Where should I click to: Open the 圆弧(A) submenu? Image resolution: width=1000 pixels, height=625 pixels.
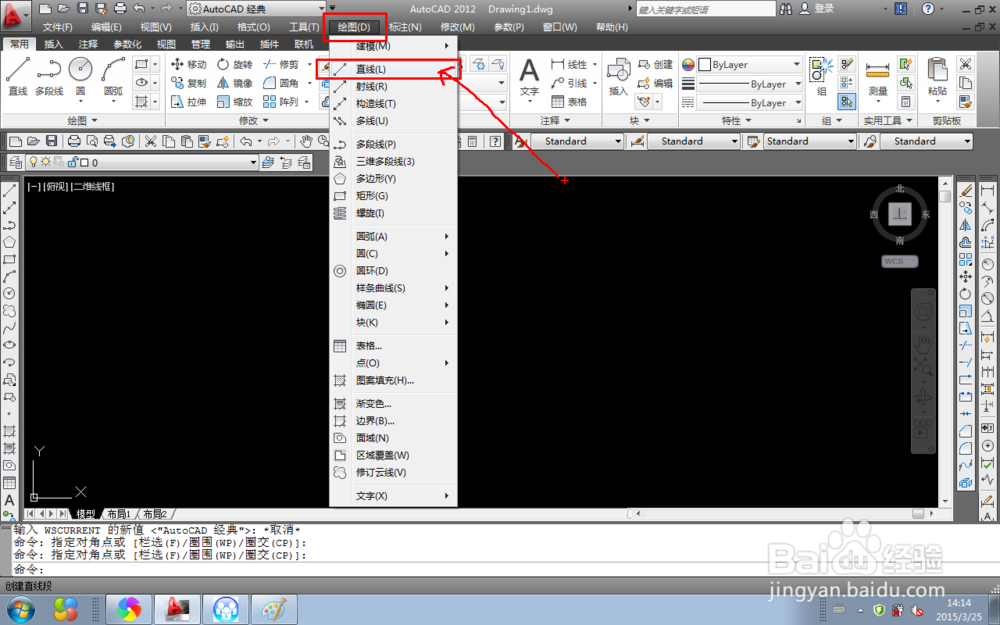point(393,237)
